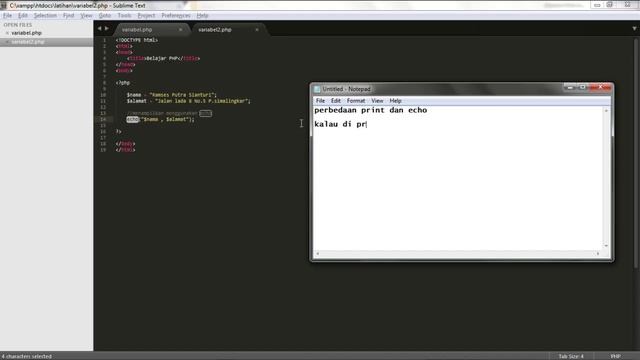Go to next tab with right arrow
This screenshot has width=640, height=360.
click(107, 29)
